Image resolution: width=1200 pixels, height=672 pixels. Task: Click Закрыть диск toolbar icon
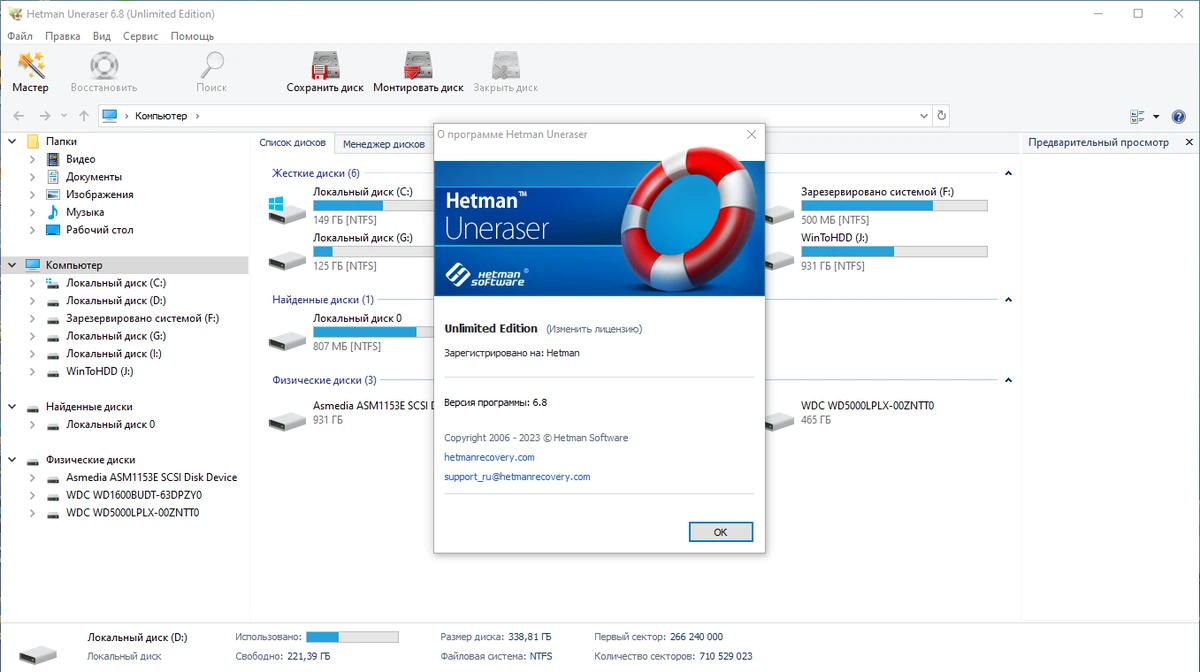point(505,73)
